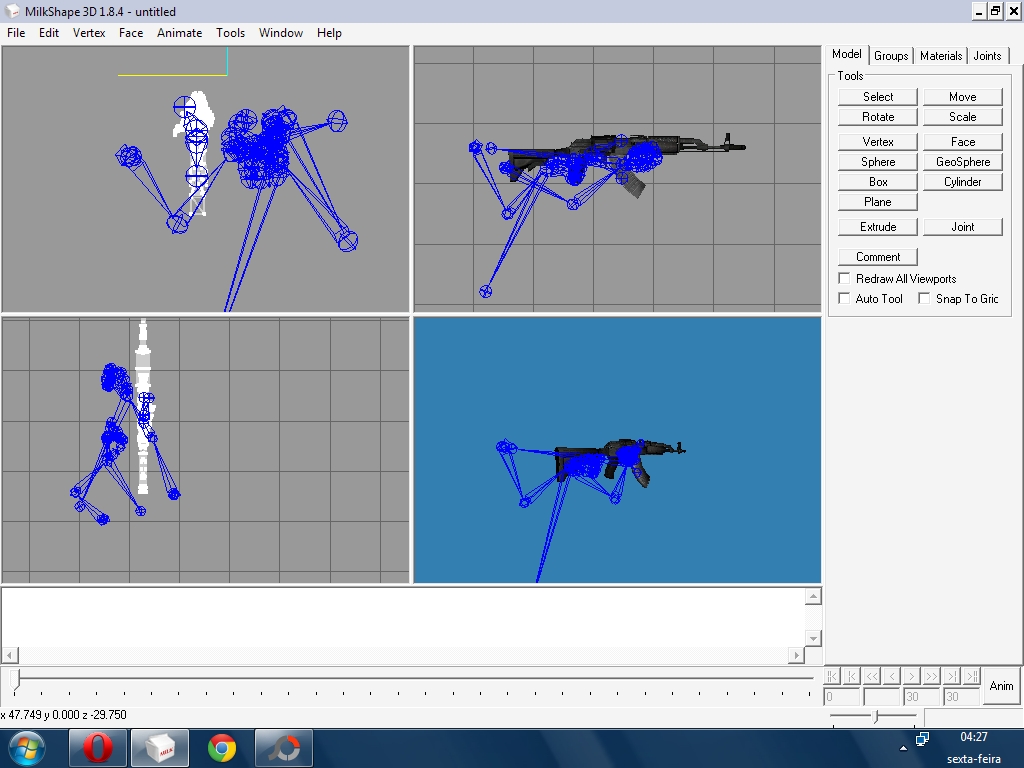This screenshot has width=1024, height=768.
Task: Step forward one frame button
Action: pos(912,676)
